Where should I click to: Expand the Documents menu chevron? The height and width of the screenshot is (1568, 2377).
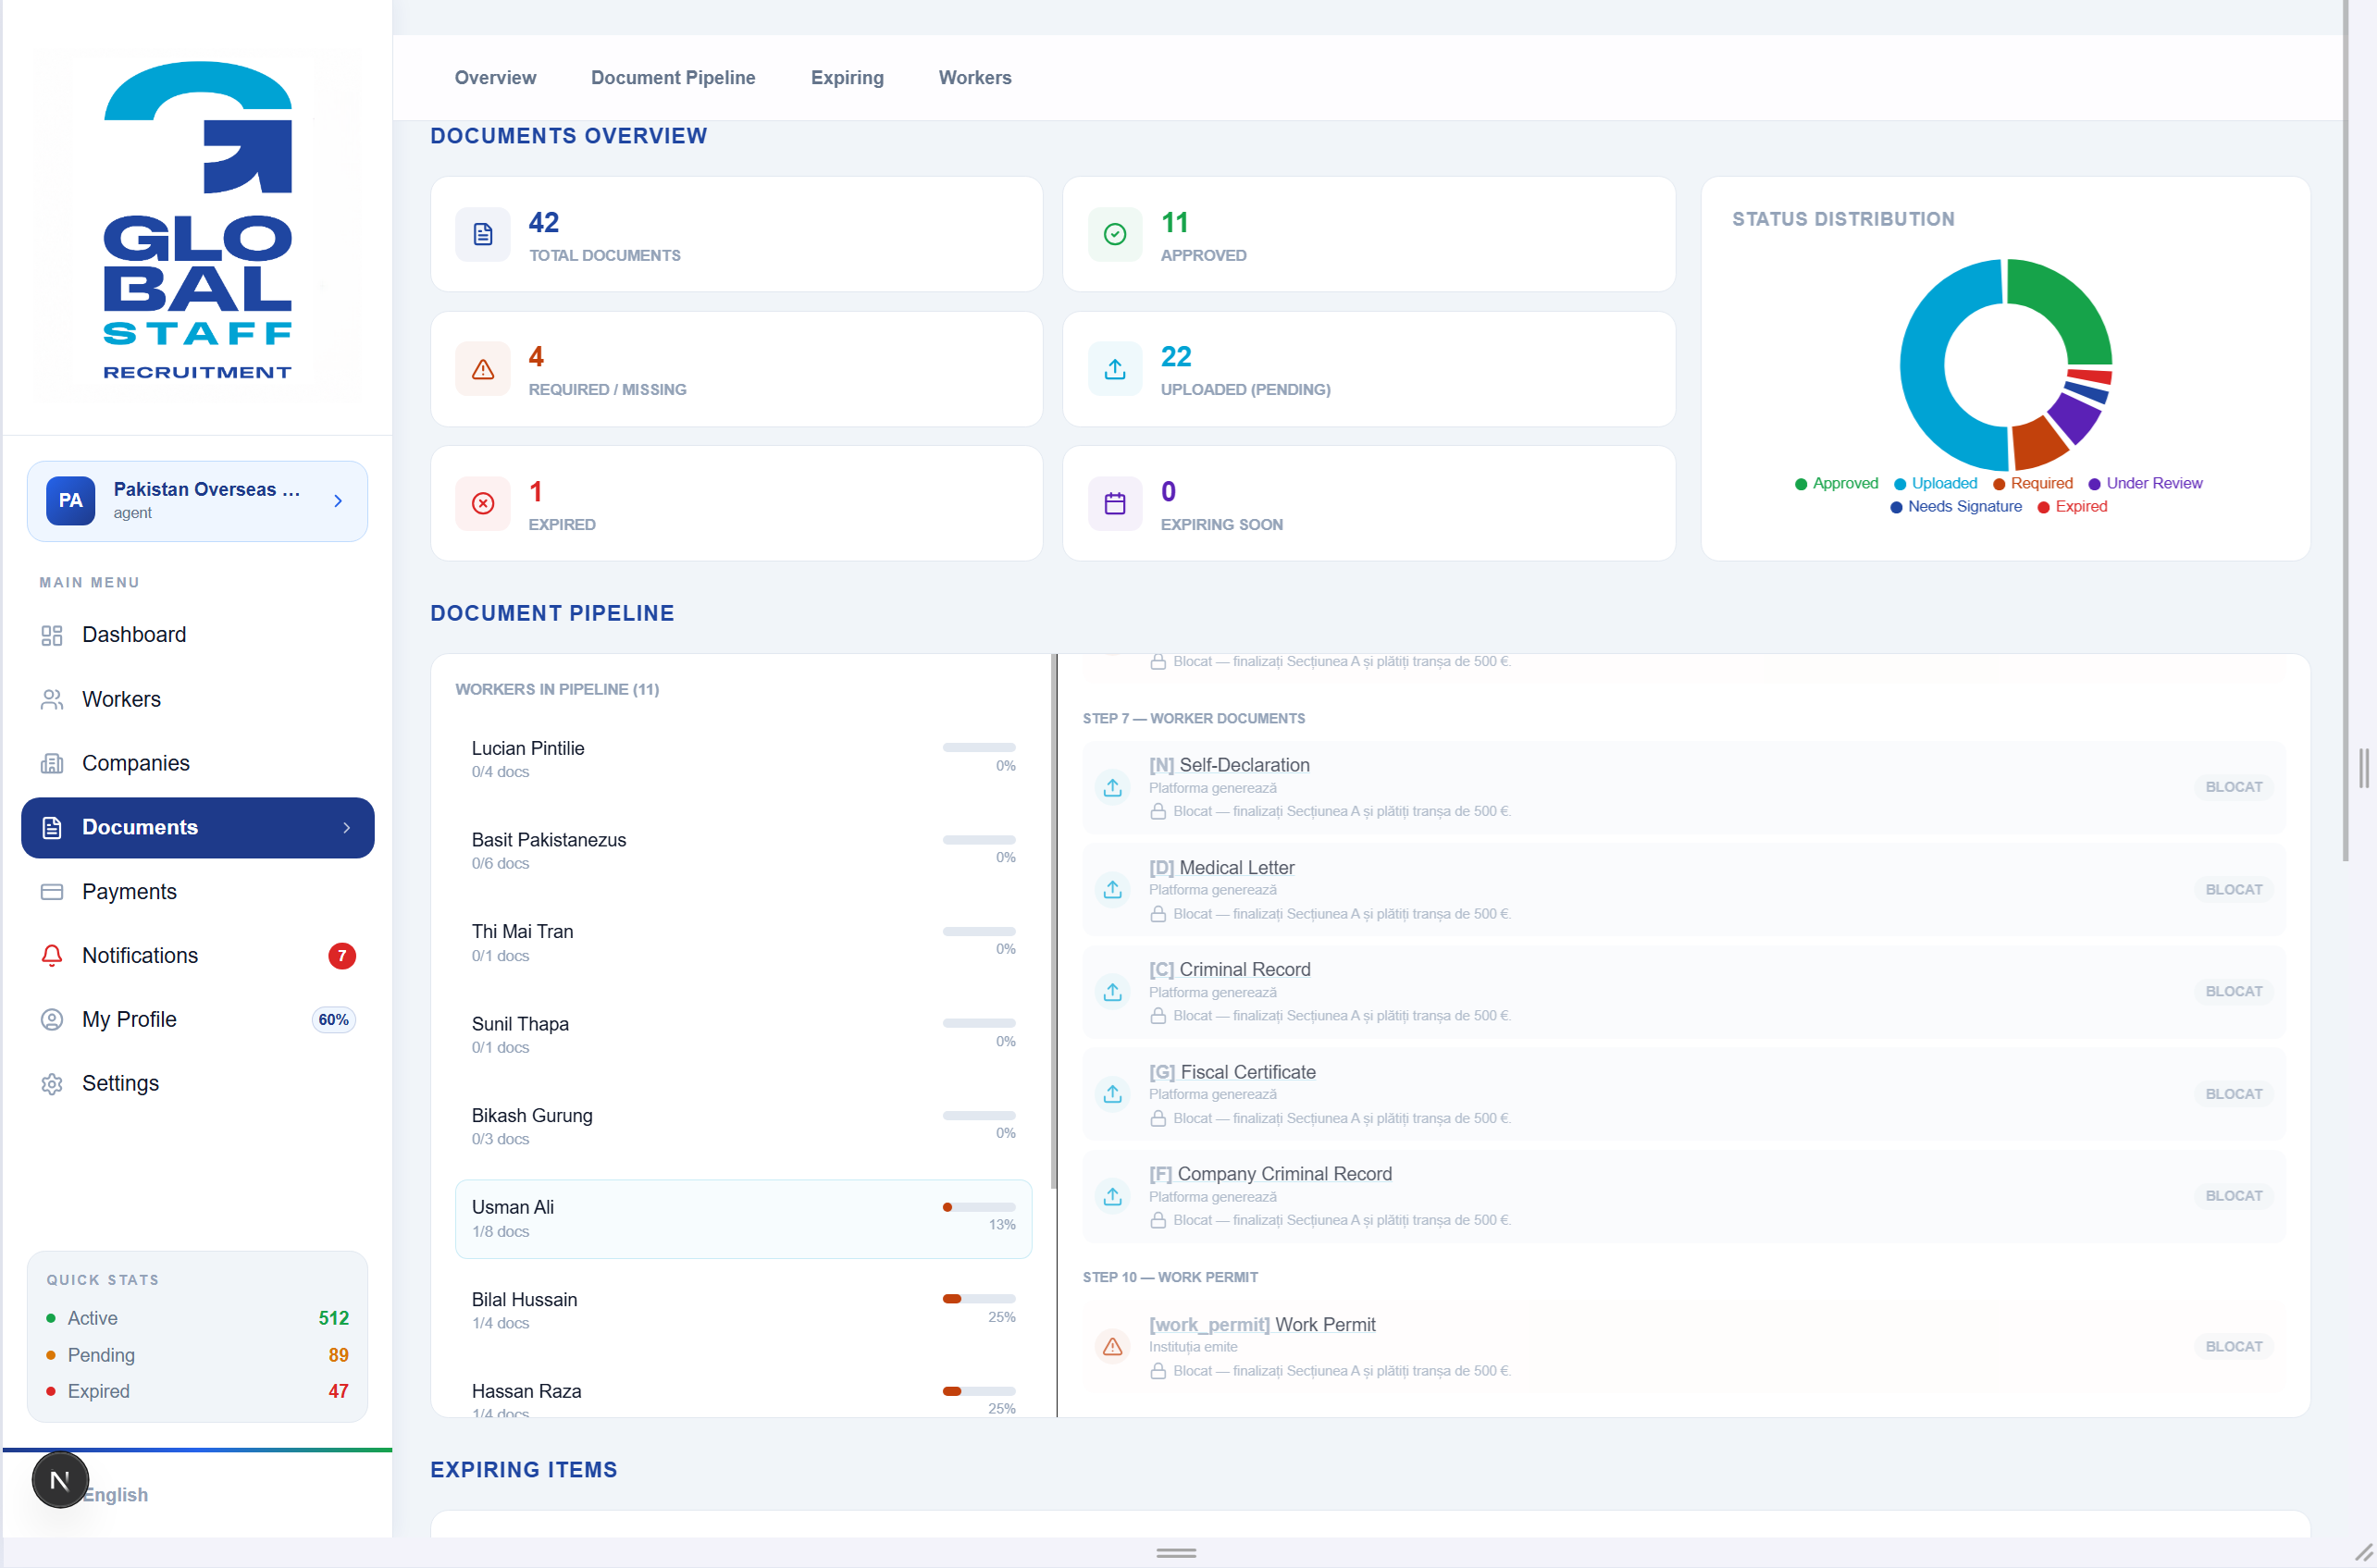[x=347, y=828]
